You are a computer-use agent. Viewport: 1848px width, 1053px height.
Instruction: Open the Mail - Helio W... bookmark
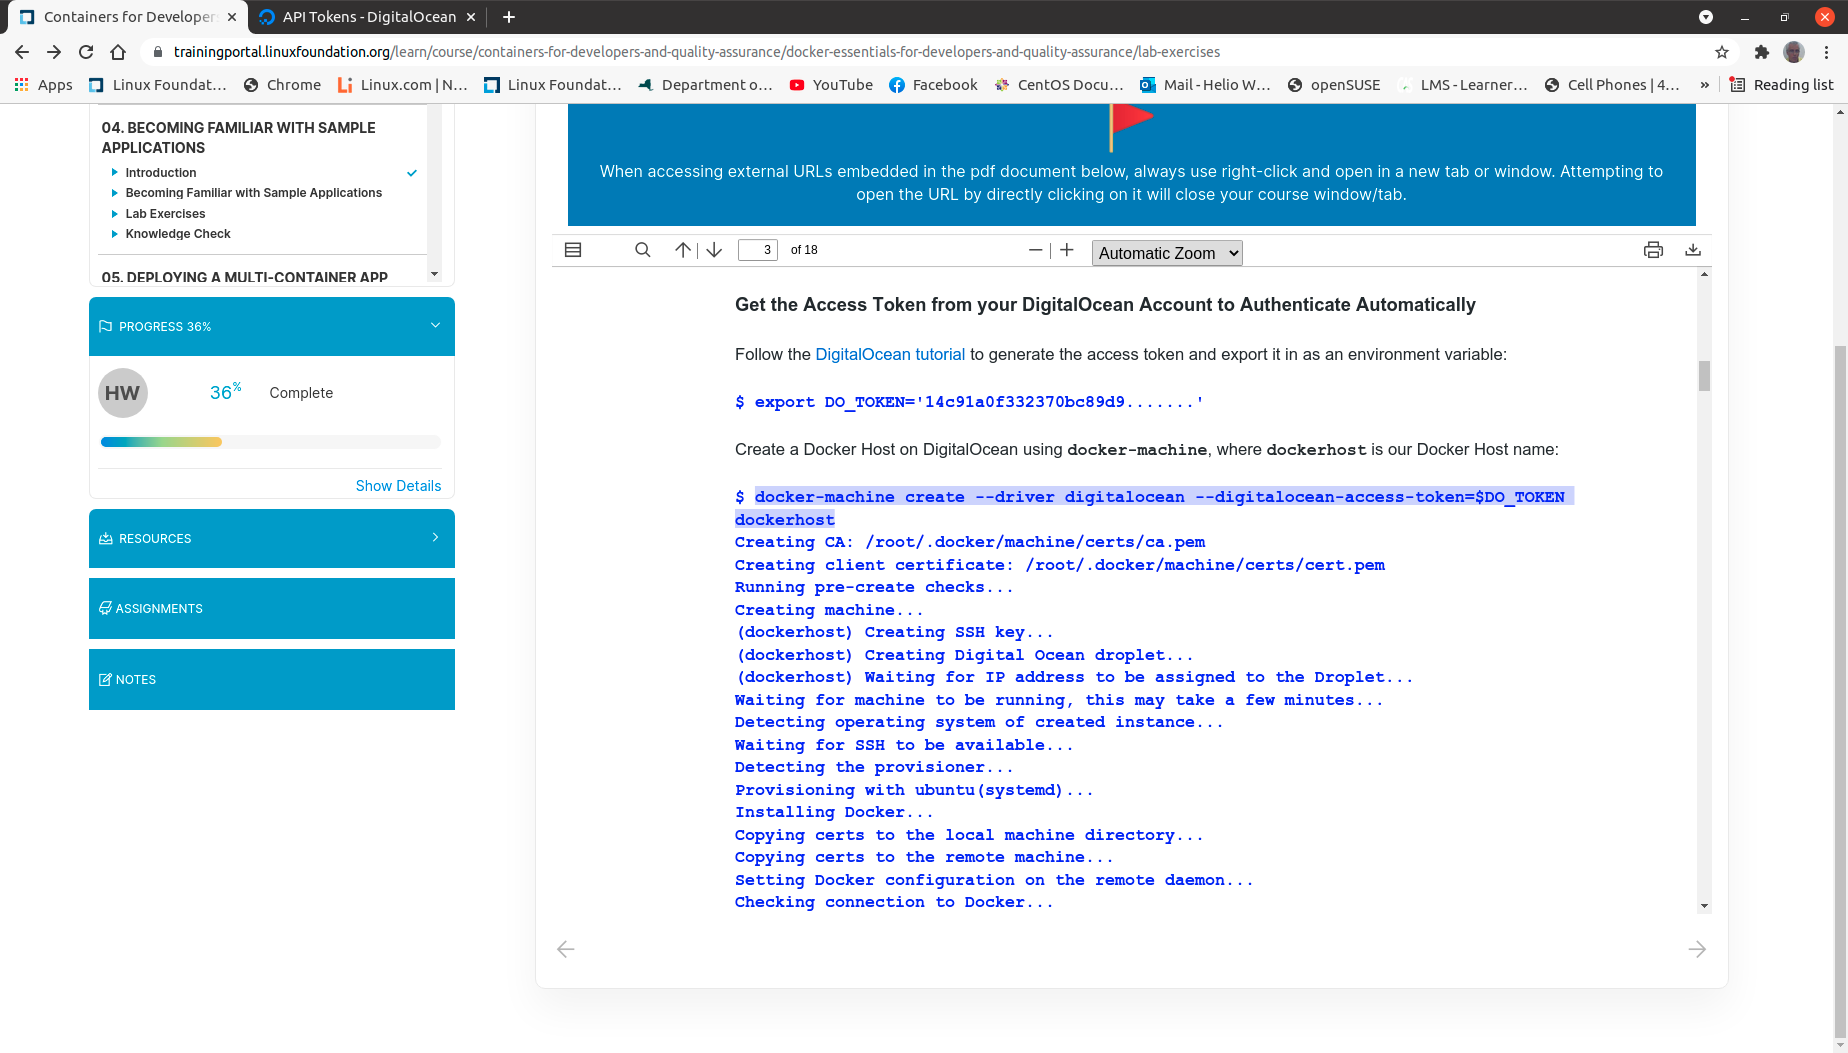[1205, 85]
